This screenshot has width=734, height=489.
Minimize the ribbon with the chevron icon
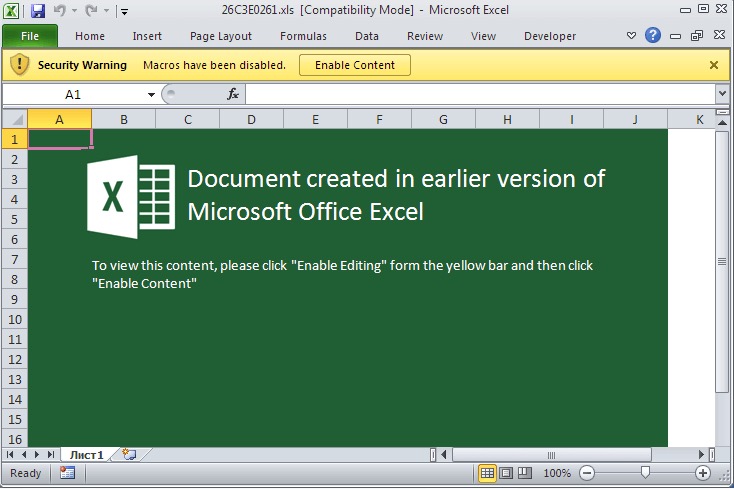(631, 36)
